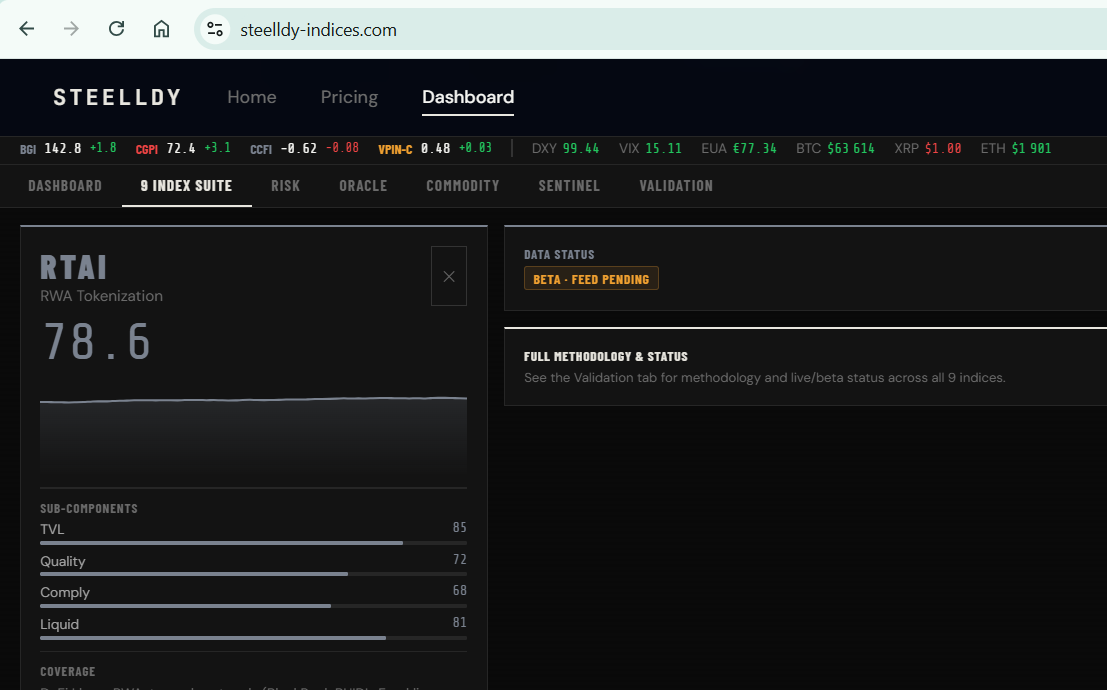Click the DATA STATUS heading
The width and height of the screenshot is (1107, 690).
[559, 254]
